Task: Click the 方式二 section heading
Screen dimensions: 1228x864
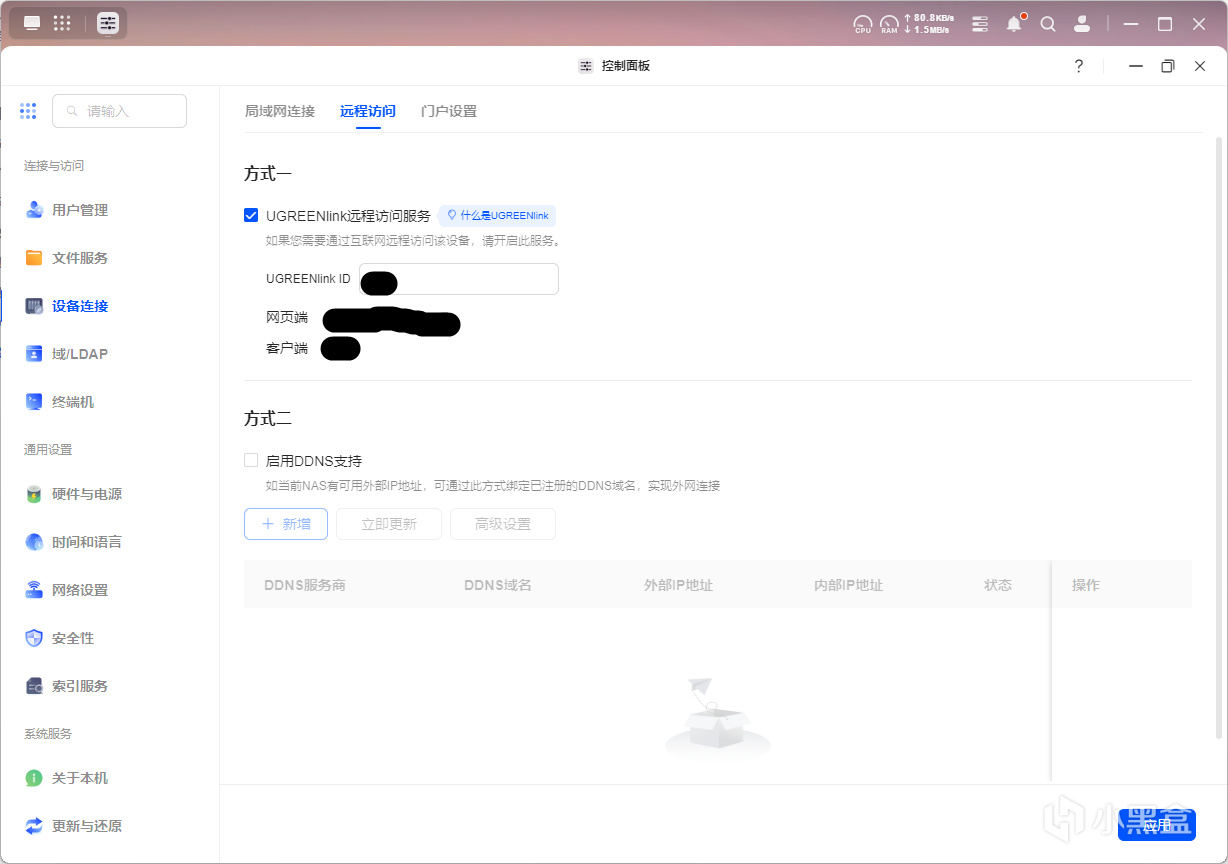Action: click(x=268, y=419)
